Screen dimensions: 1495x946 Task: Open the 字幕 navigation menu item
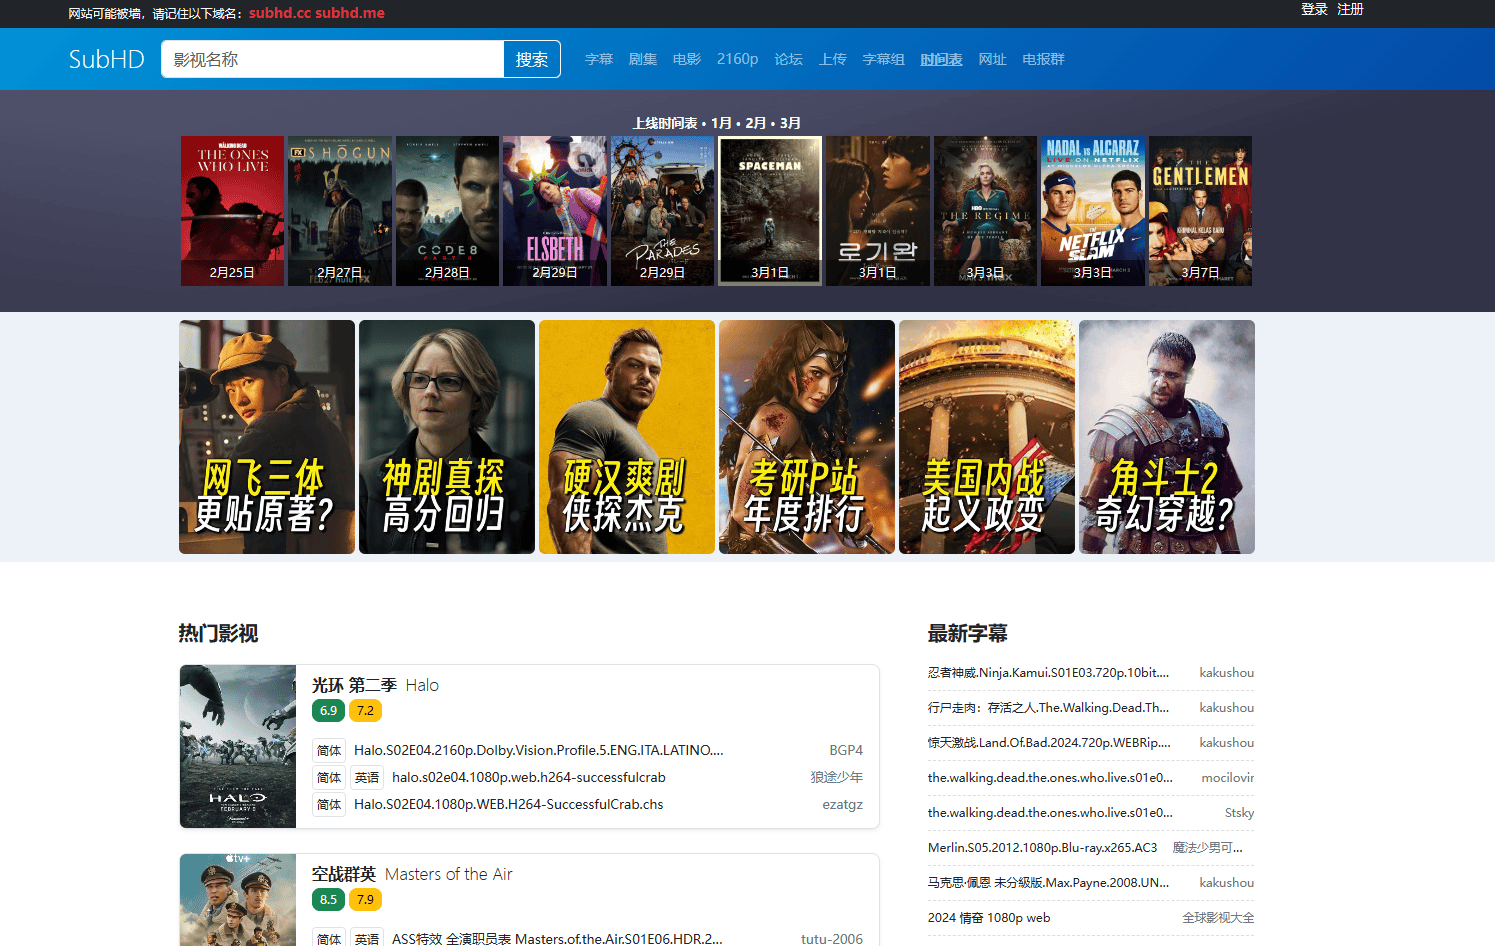[x=598, y=59]
